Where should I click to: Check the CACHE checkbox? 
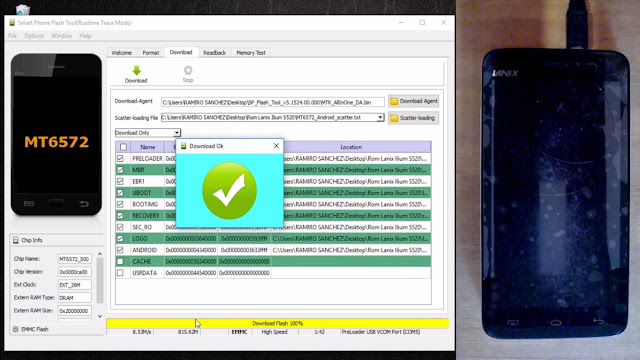tap(120, 261)
